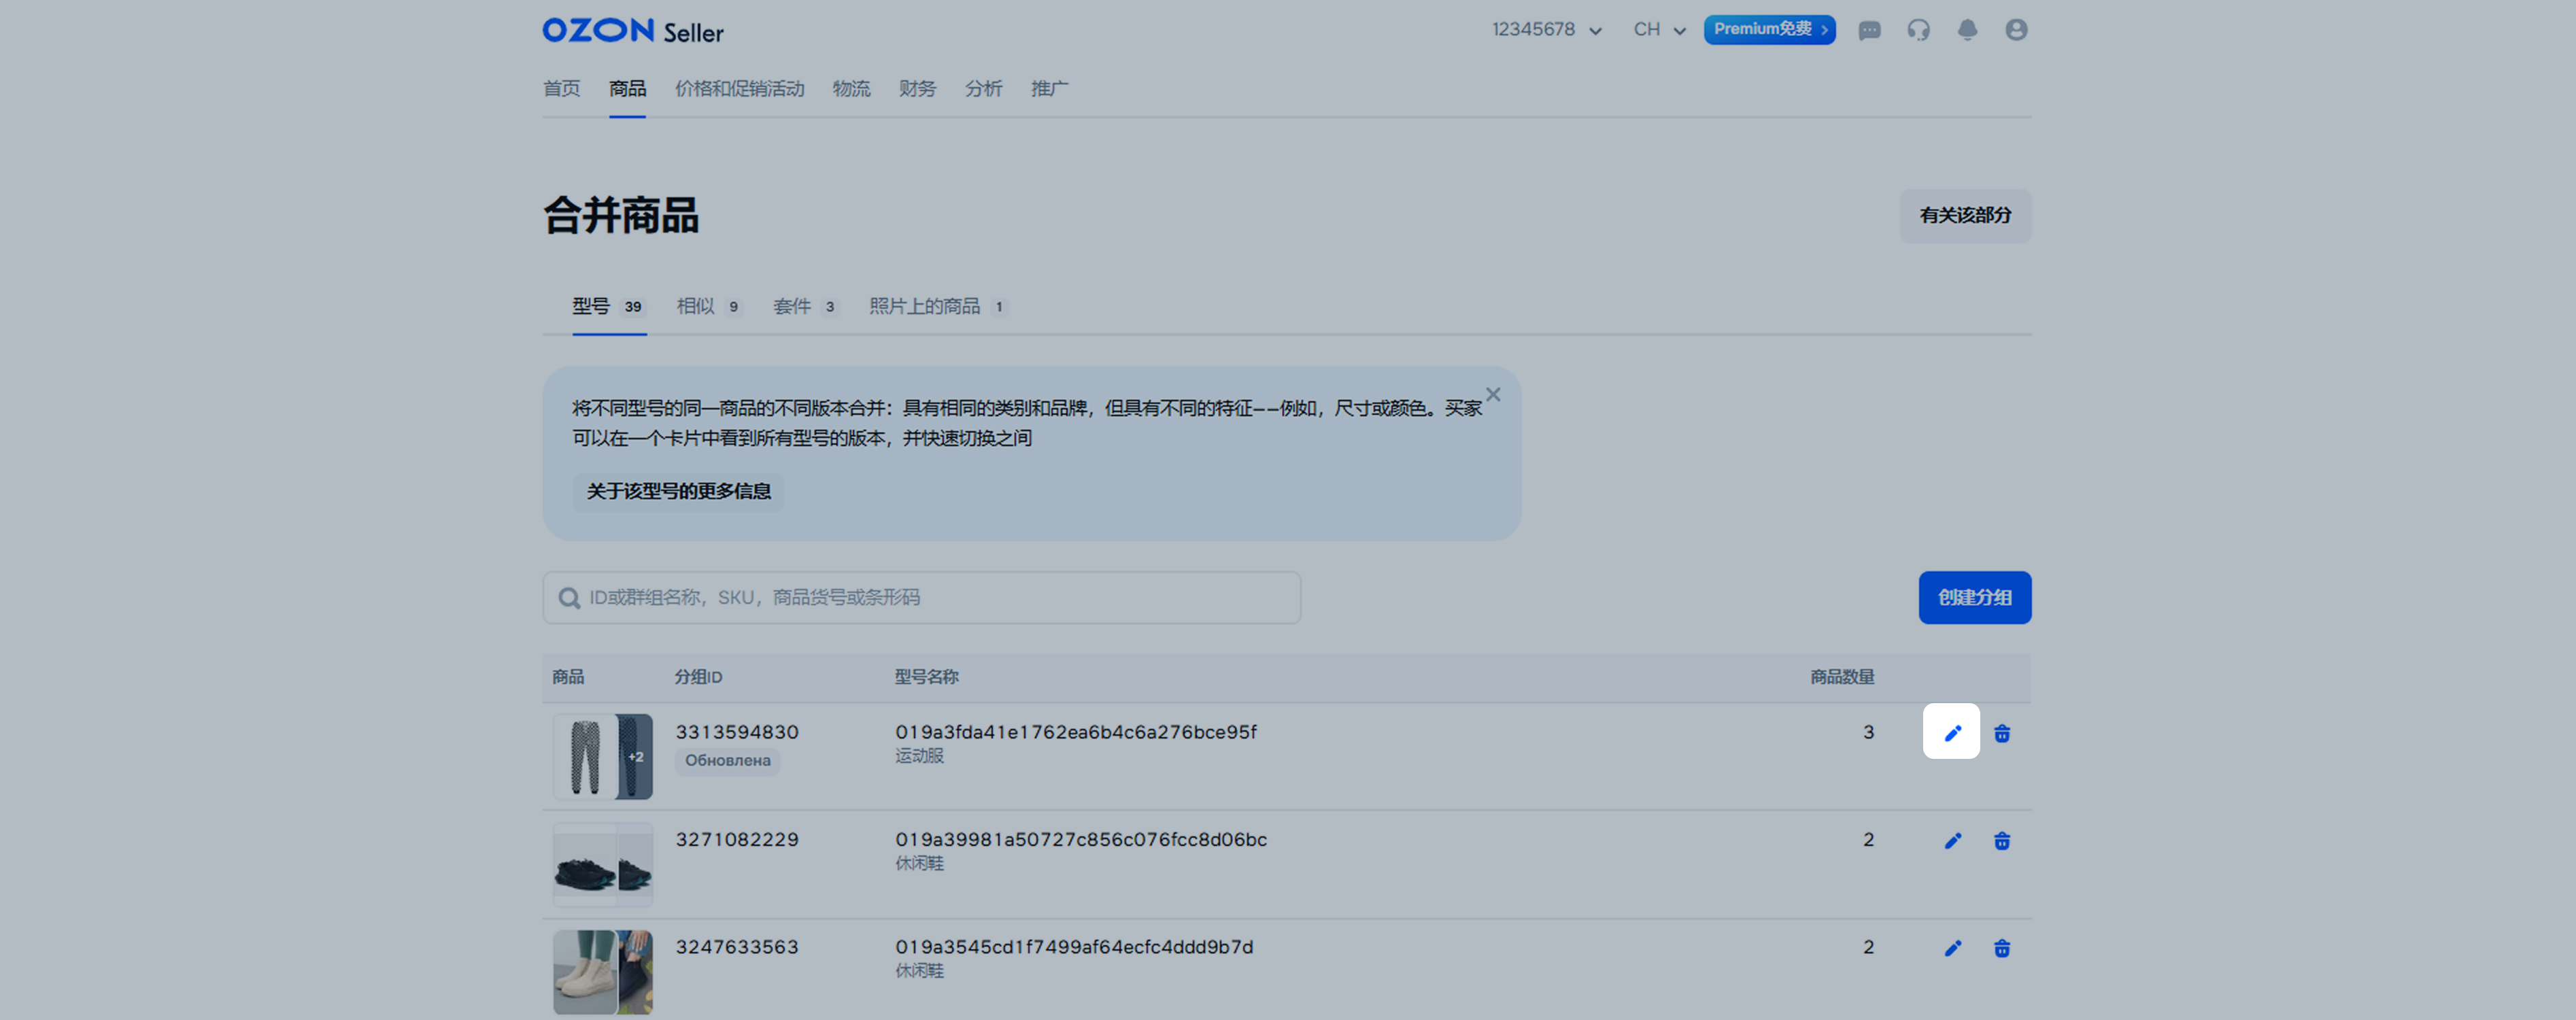Delete group 3271082229 with the trash icon
Screen dimensions: 2576x1020
click(x=2002, y=841)
